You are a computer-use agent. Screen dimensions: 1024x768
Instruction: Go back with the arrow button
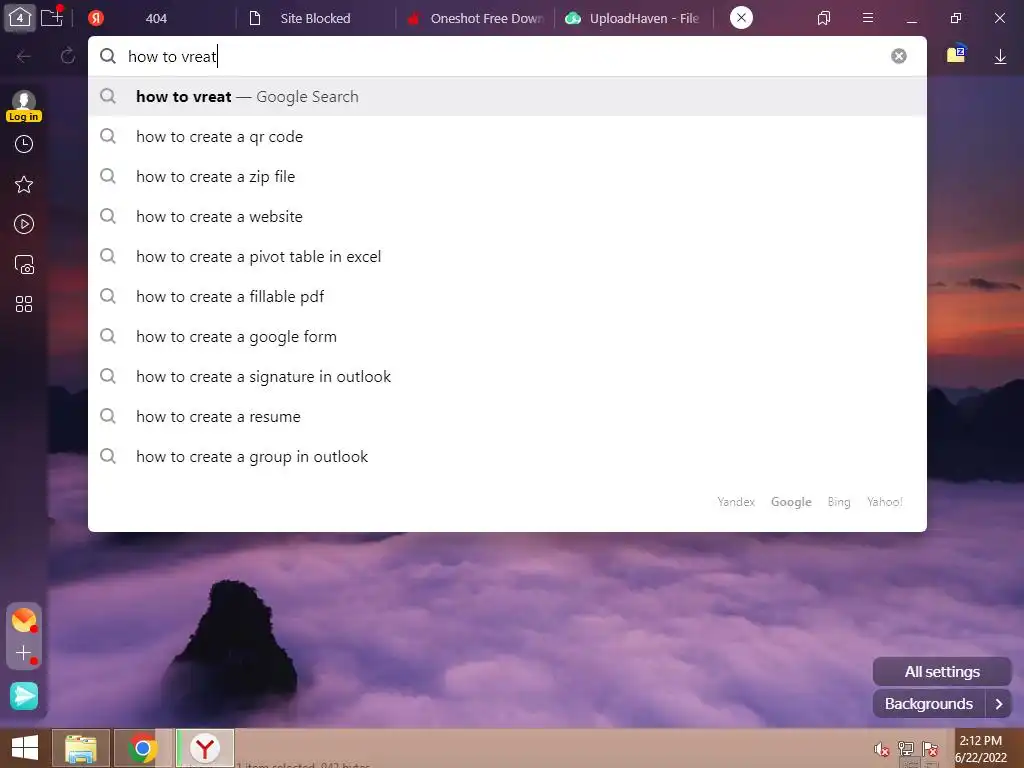tap(24, 57)
